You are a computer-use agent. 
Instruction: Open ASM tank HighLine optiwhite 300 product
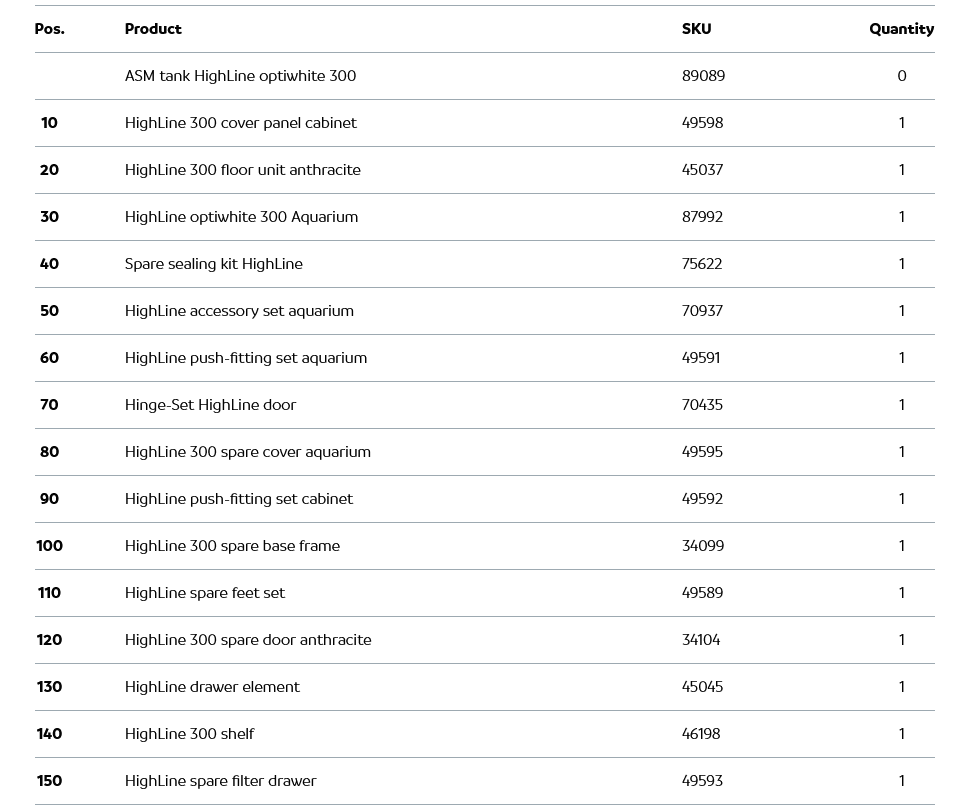pyautogui.click(x=240, y=76)
